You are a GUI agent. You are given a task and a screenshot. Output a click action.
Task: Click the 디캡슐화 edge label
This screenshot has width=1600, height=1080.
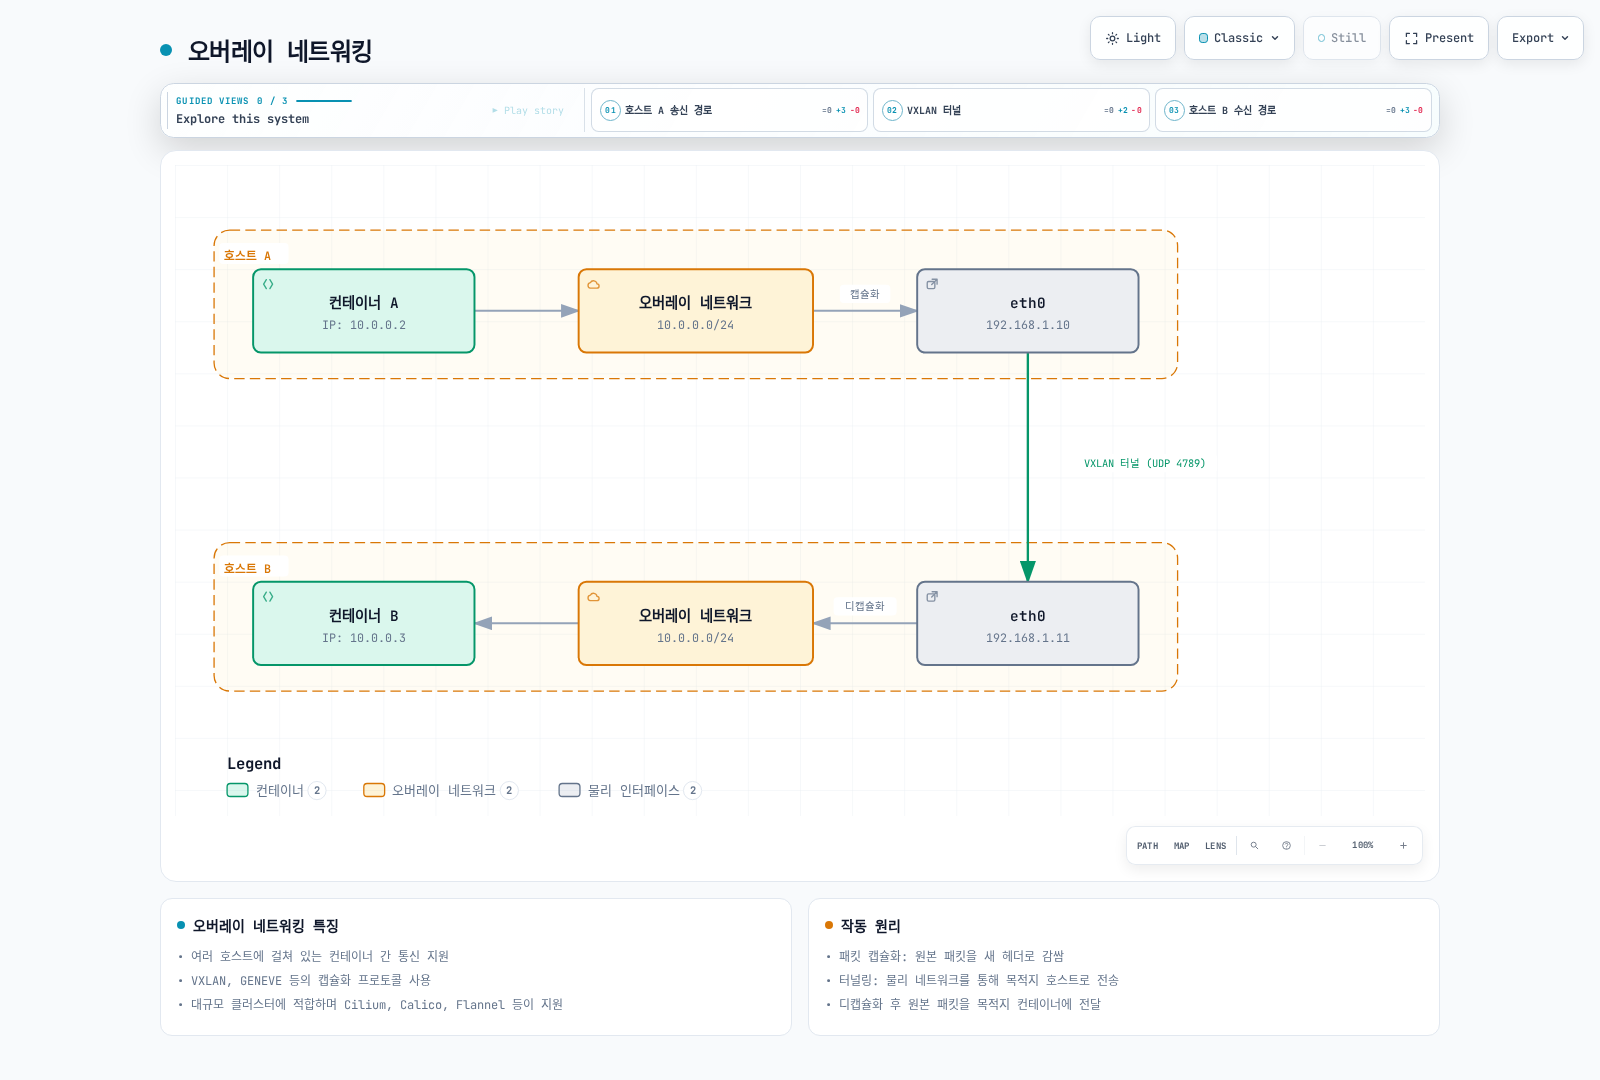pos(865,606)
